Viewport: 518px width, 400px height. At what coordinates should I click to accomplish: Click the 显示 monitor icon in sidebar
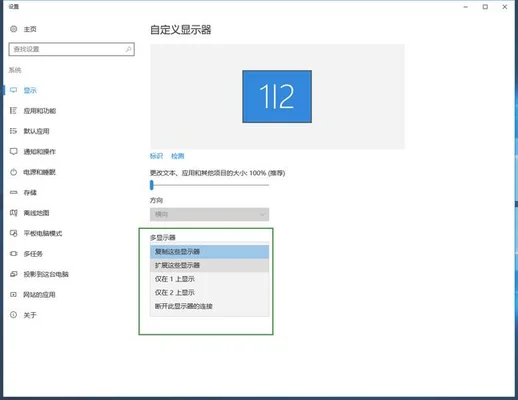pos(14,90)
